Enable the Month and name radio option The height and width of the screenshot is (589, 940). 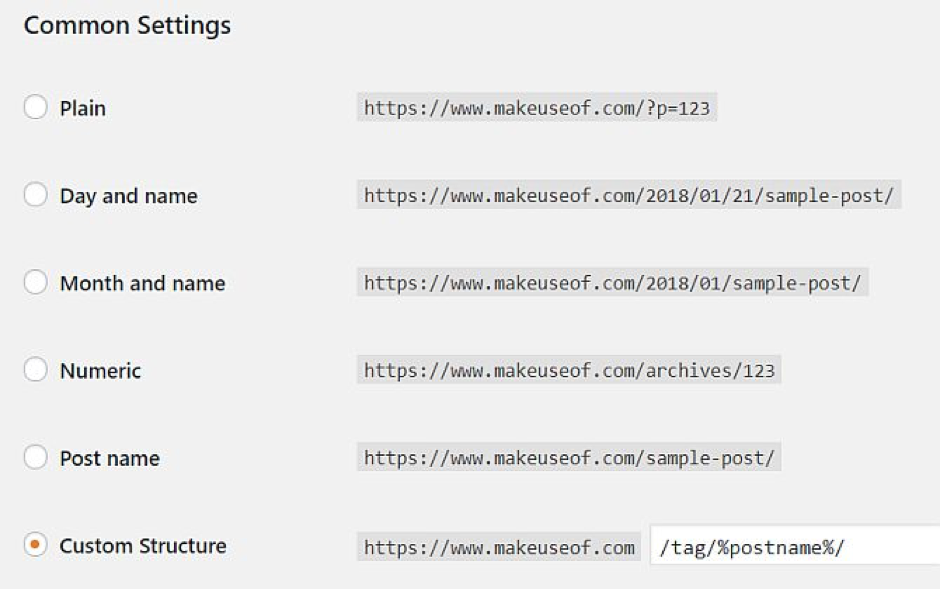click(35, 283)
